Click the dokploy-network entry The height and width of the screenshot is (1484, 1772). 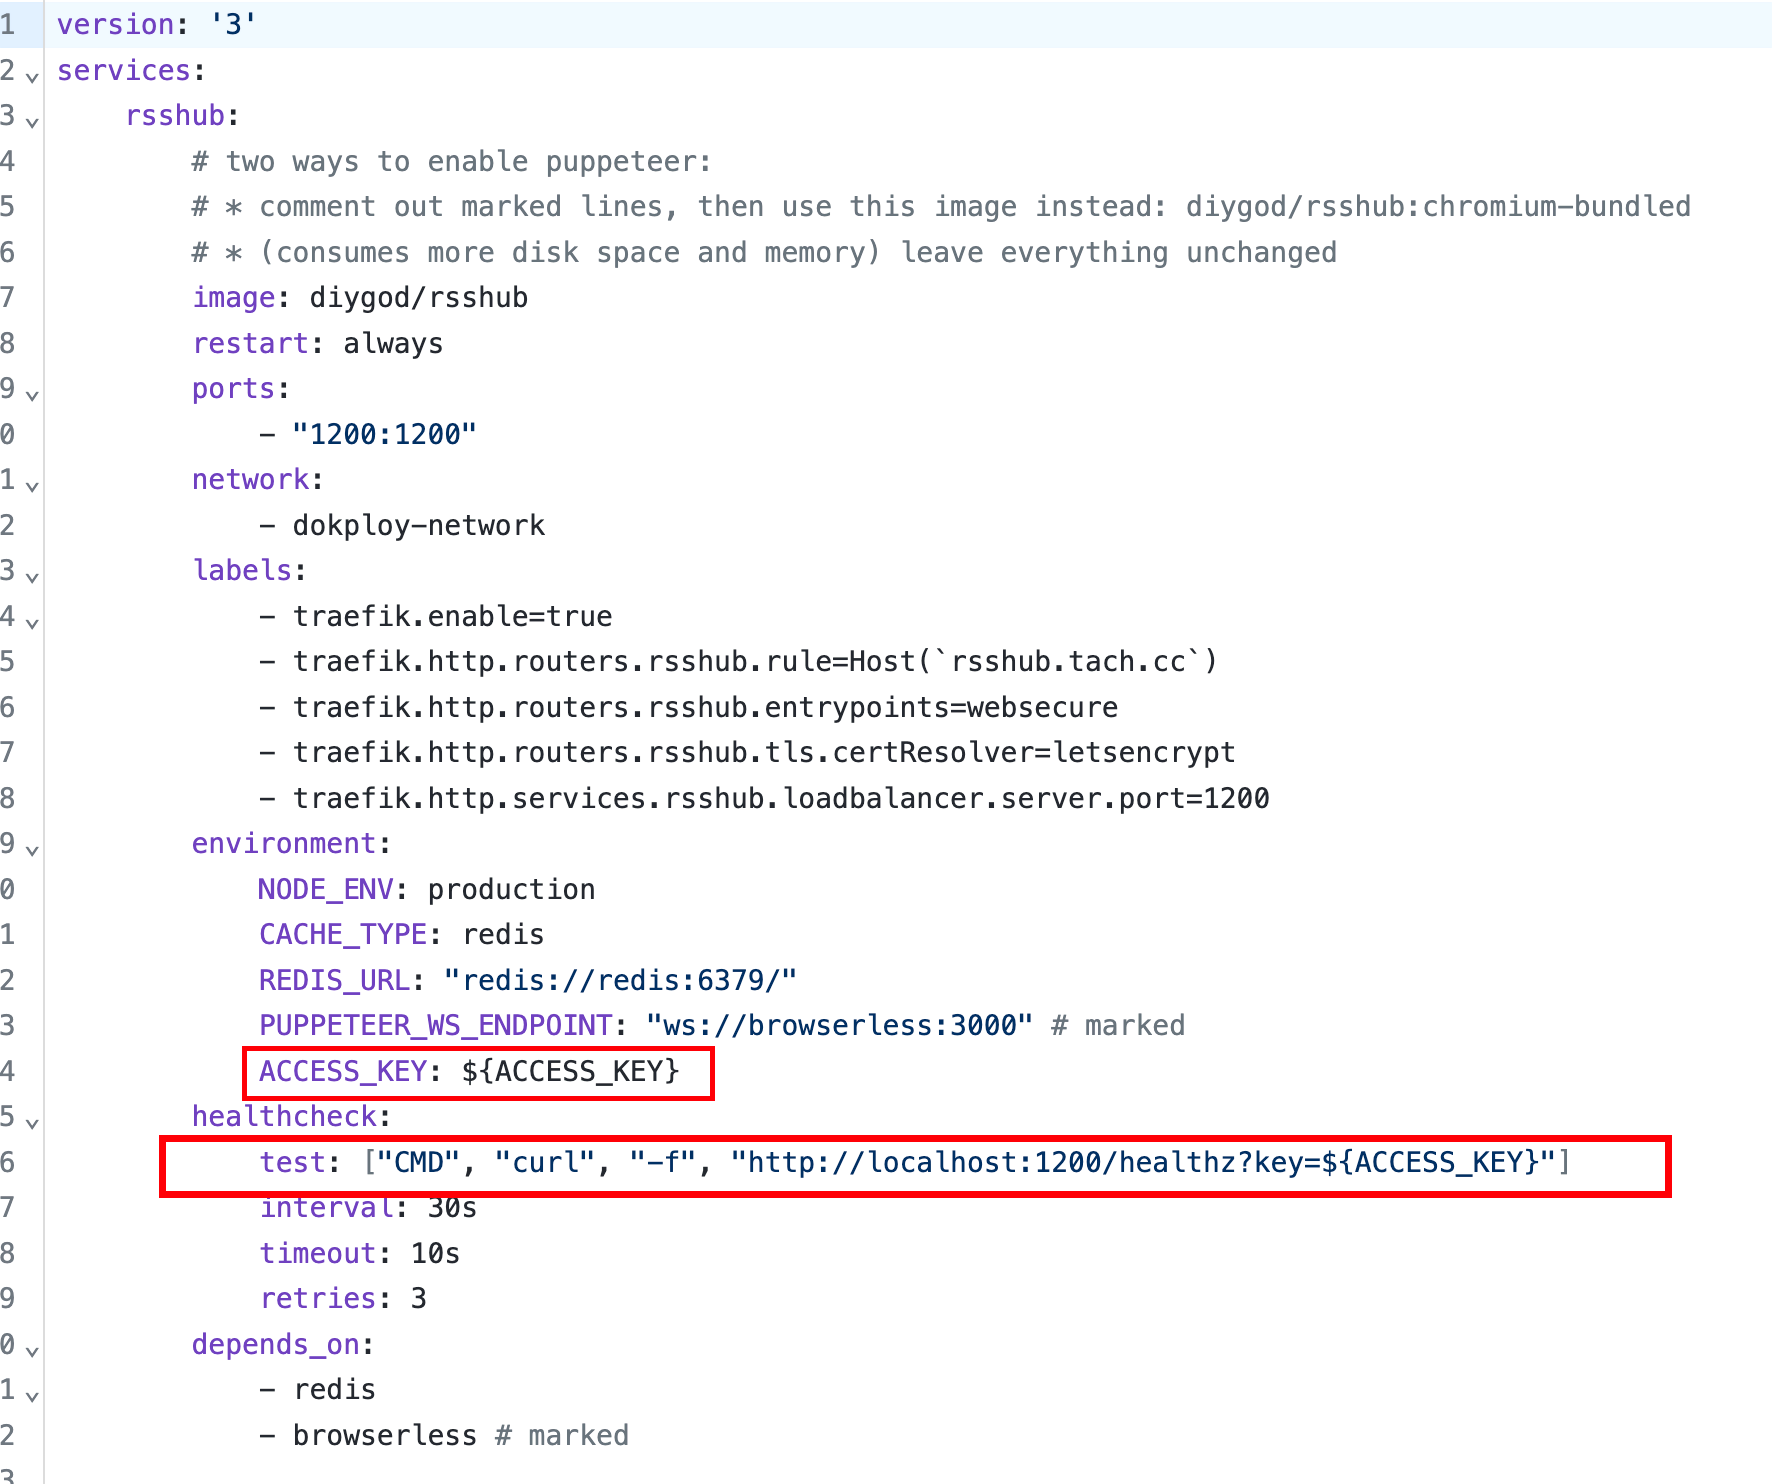418,525
